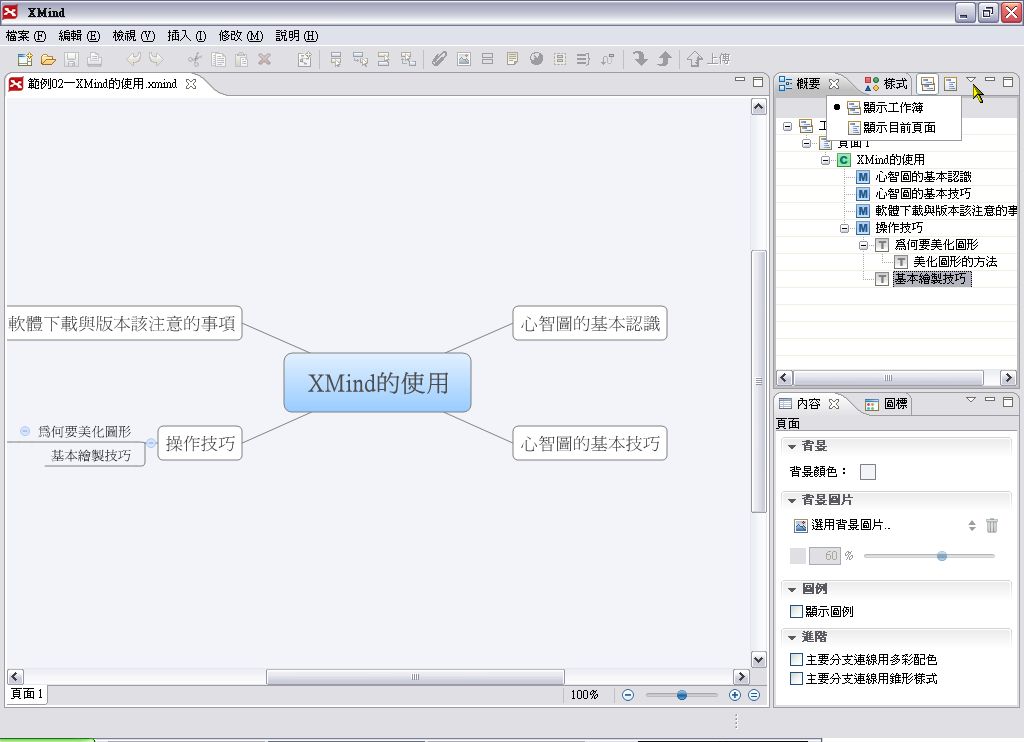Open the 內容 panel view menu triangle
The width and height of the screenshot is (1024, 742).
(971, 399)
